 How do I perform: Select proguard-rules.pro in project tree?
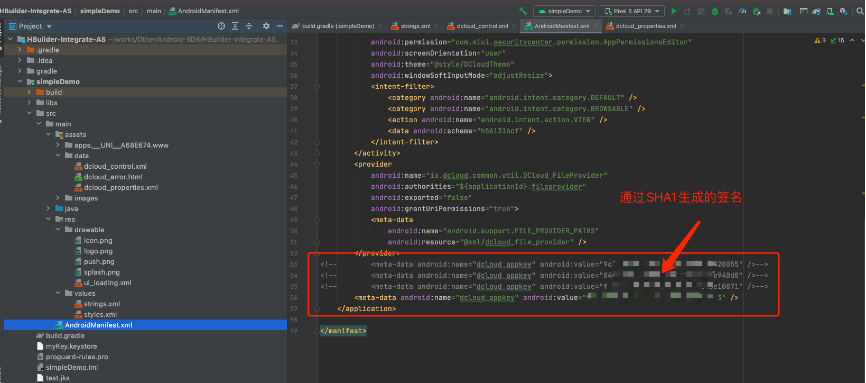(x=72, y=357)
